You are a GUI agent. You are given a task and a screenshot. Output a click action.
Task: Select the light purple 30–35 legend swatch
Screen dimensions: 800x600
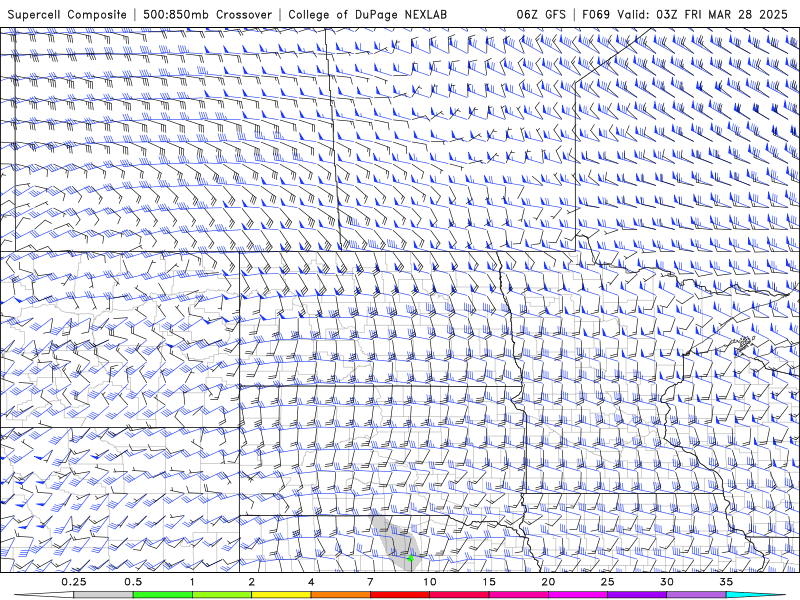(696, 595)
